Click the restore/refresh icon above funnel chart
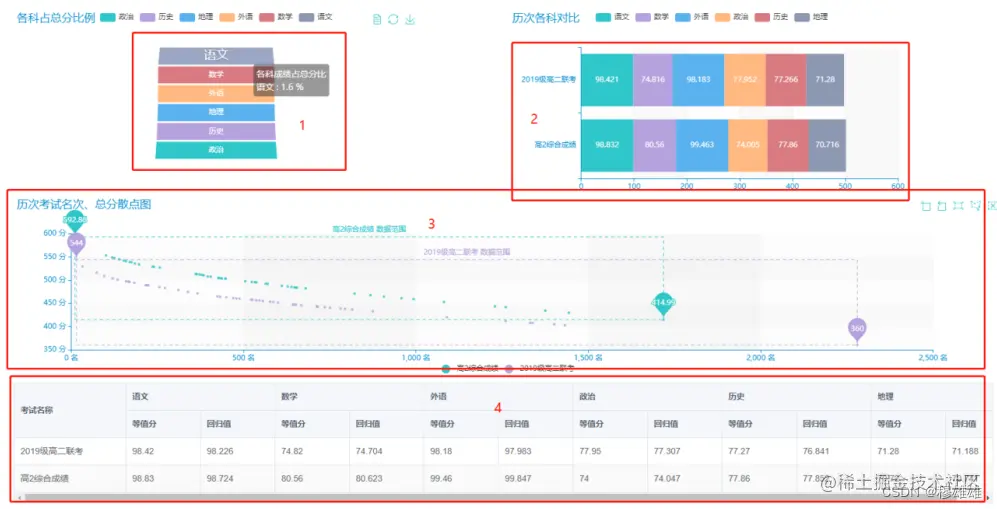The height and width of the screenshot is (509, 997). [x=393, y=19]
